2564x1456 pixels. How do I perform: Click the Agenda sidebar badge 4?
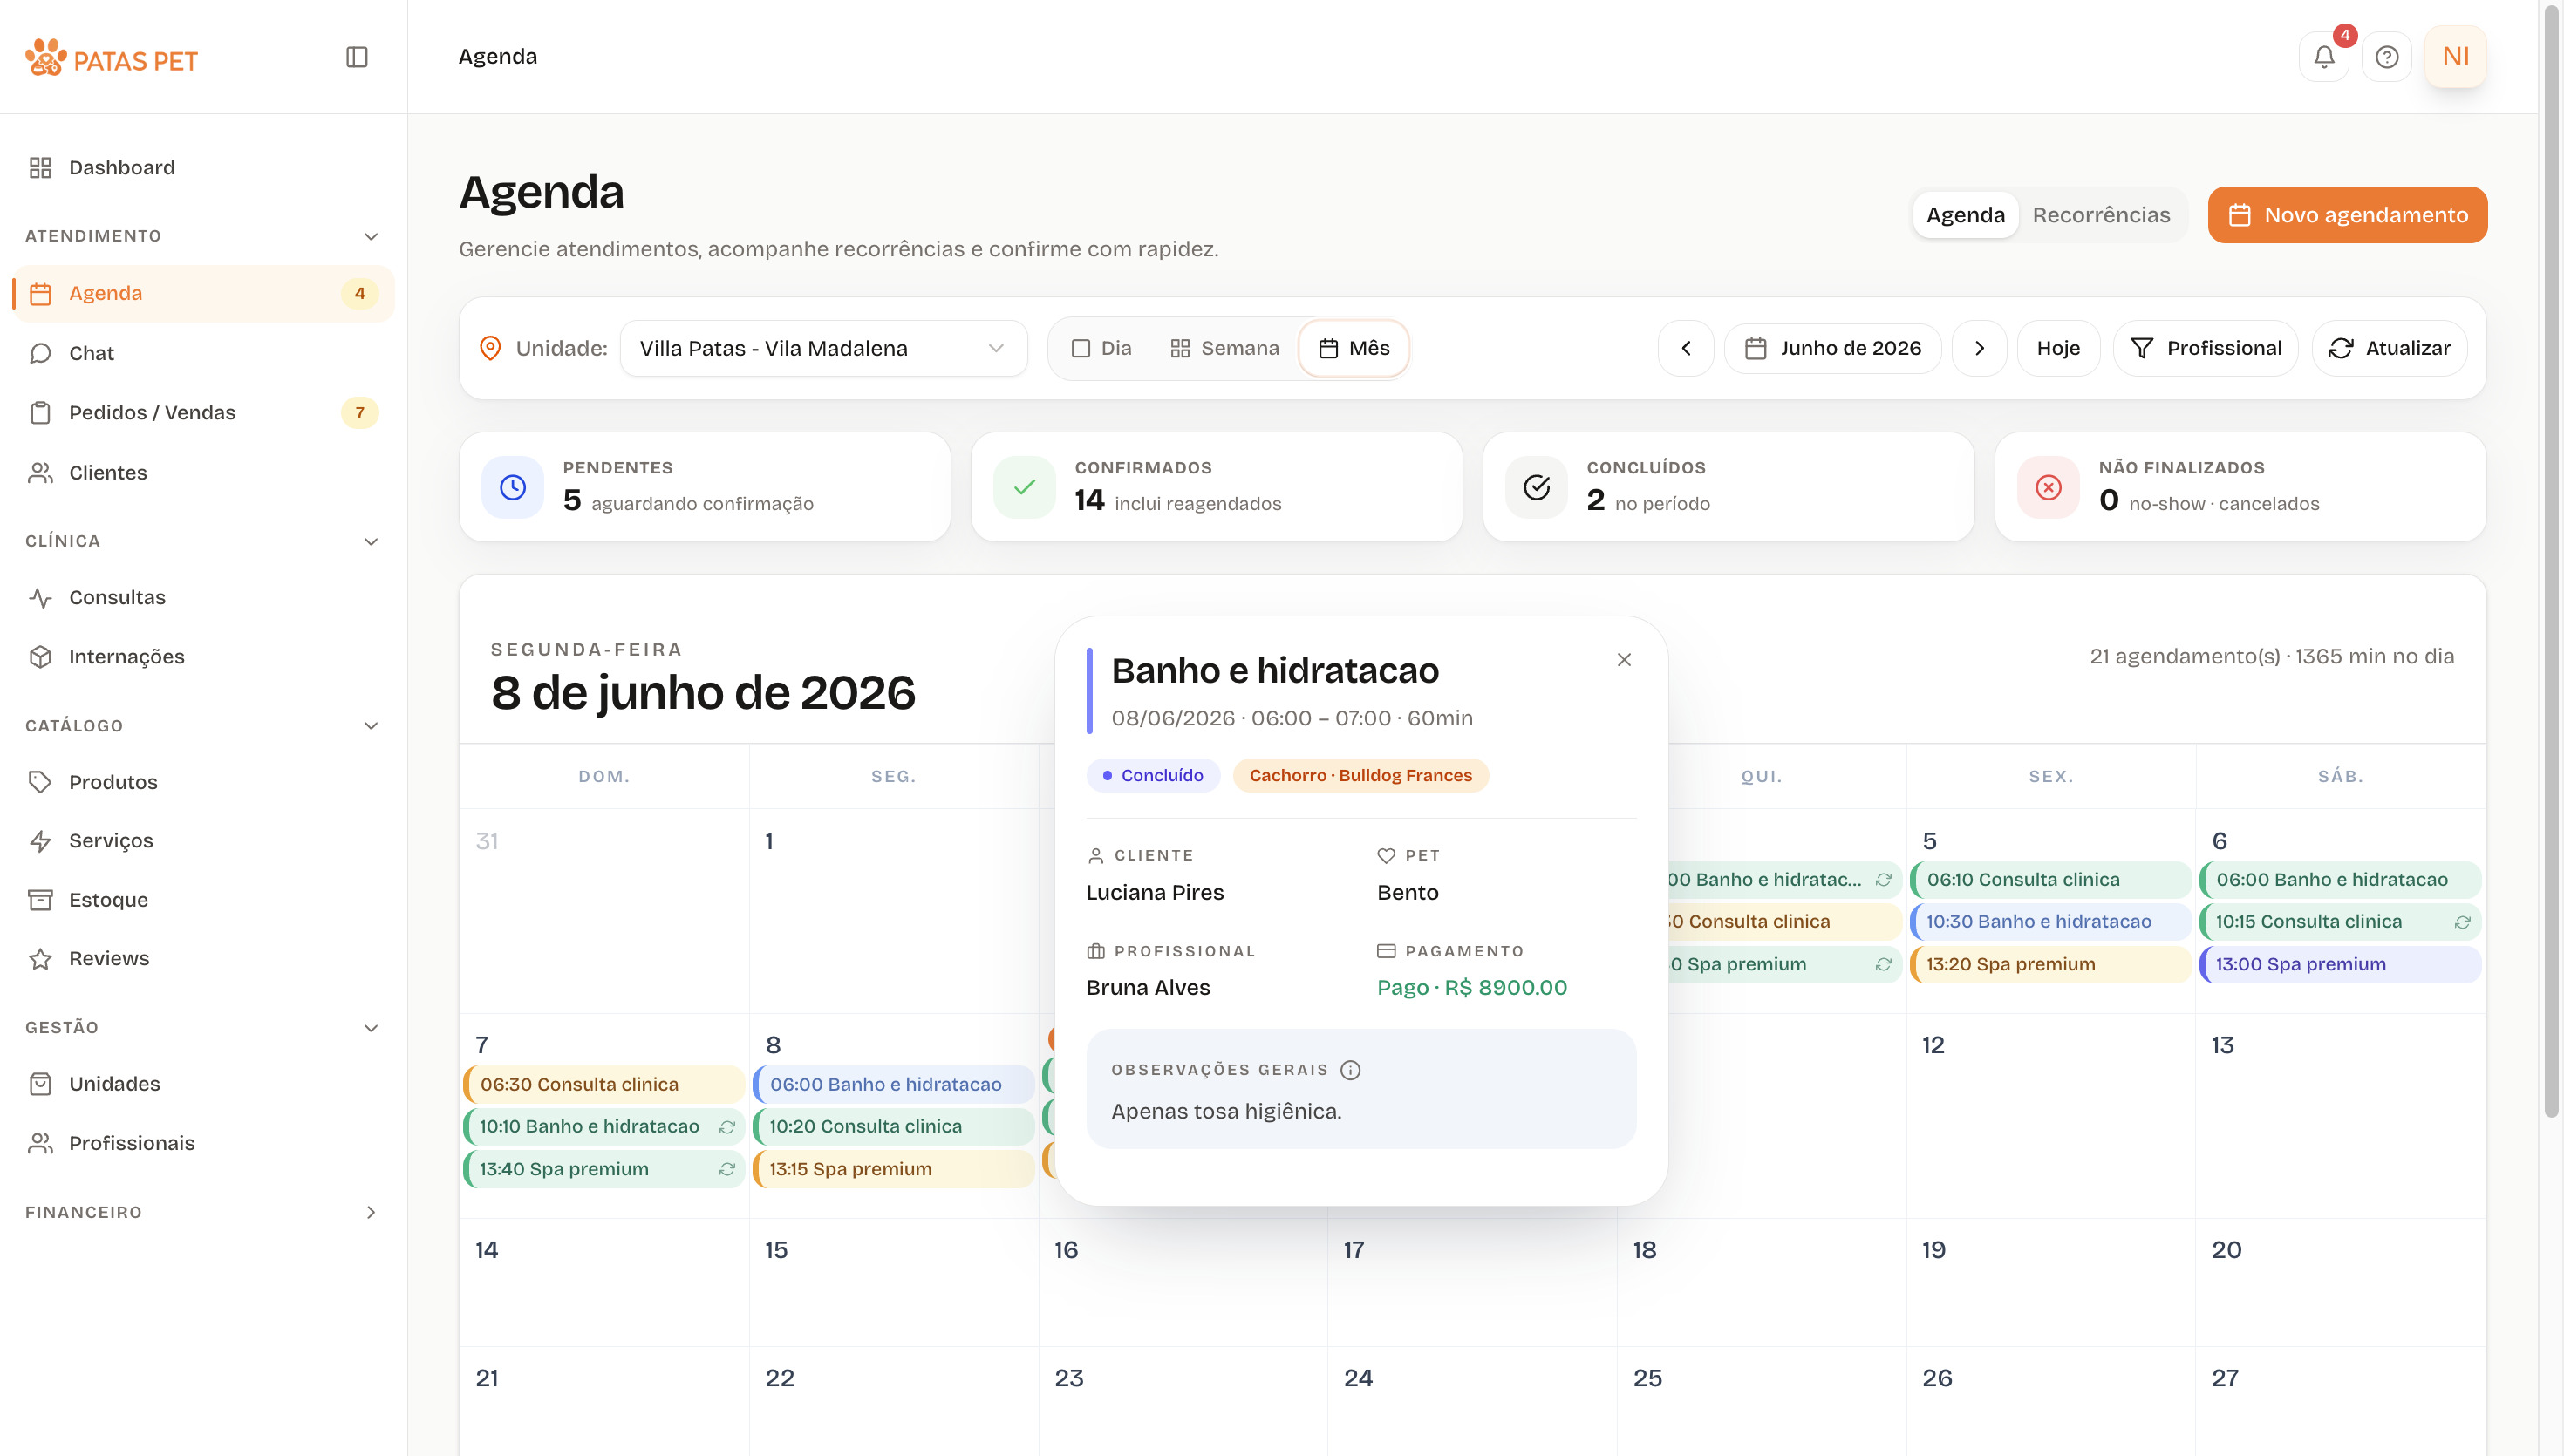click(359, 293)
